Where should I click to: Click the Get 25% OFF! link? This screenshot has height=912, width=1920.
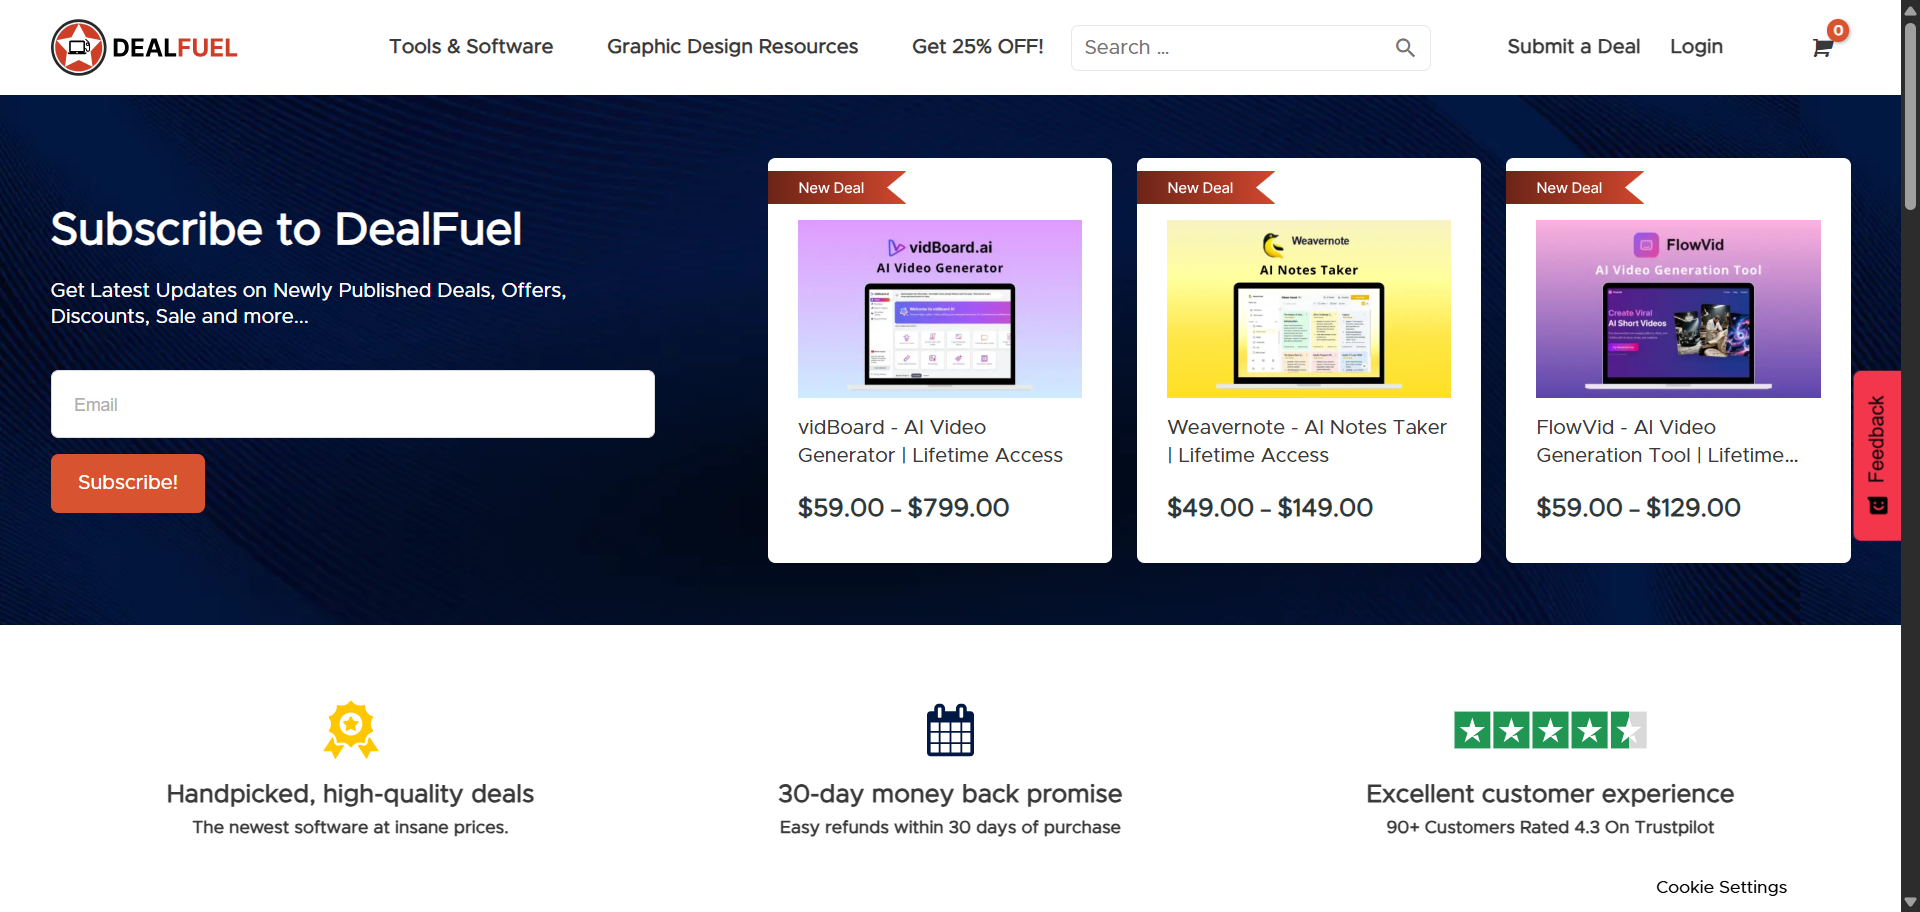[x=977, y=47]
